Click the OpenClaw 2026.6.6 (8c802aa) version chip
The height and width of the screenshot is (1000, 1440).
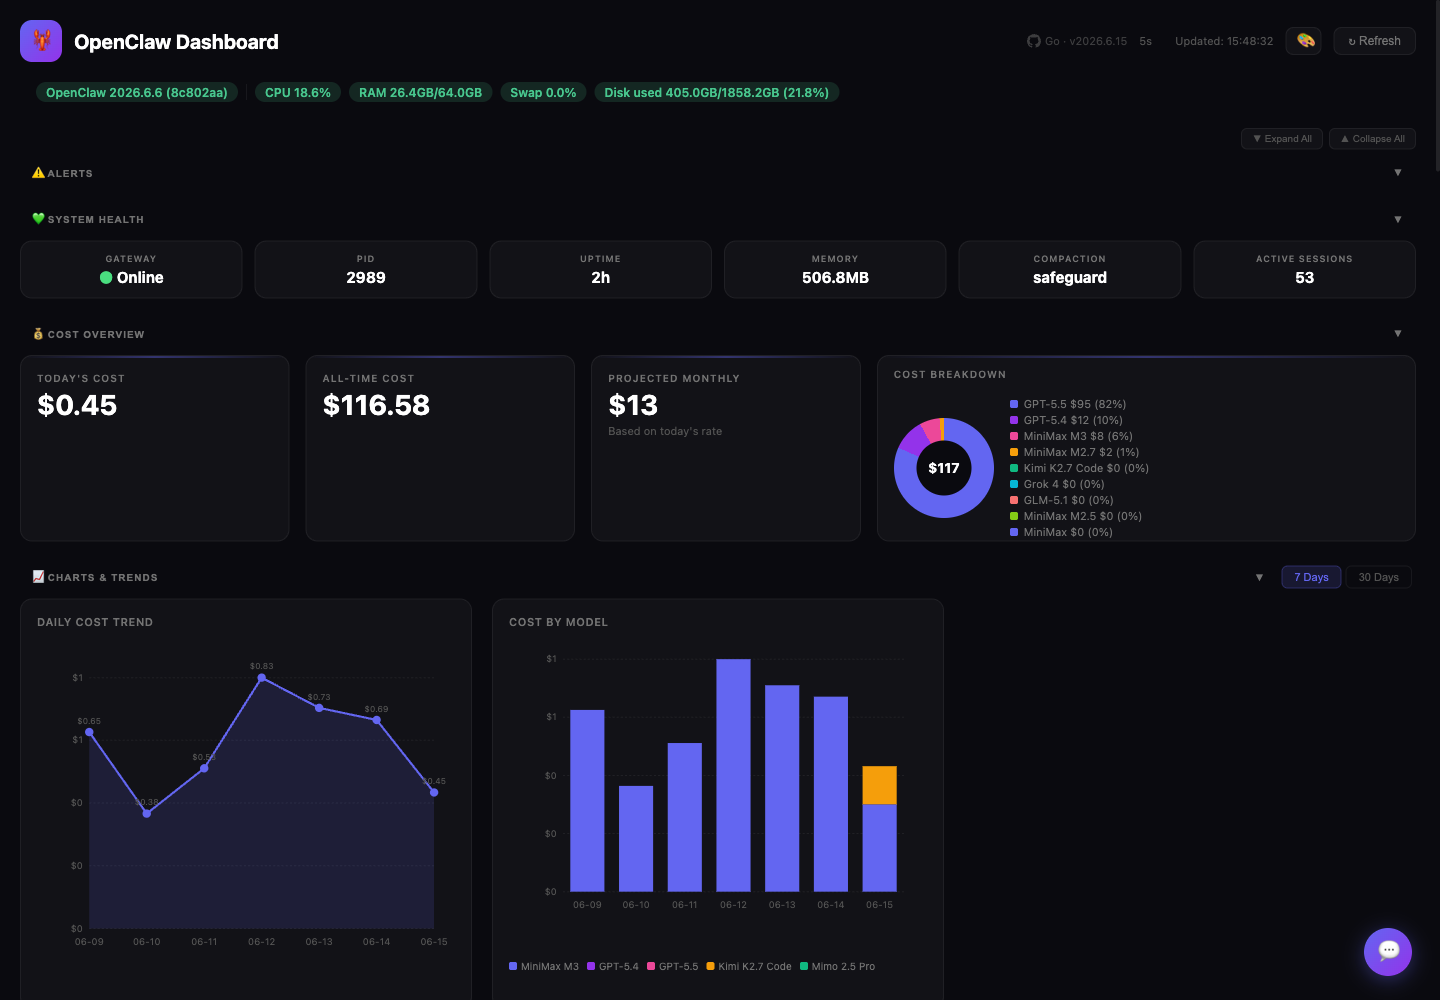(137, 93)
